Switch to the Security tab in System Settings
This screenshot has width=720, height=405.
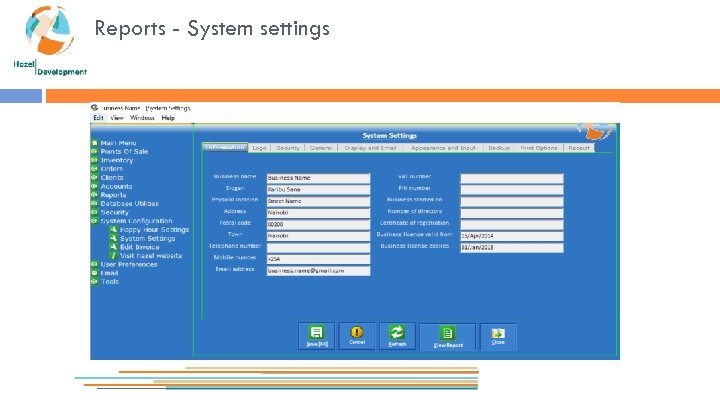(288, 148)
